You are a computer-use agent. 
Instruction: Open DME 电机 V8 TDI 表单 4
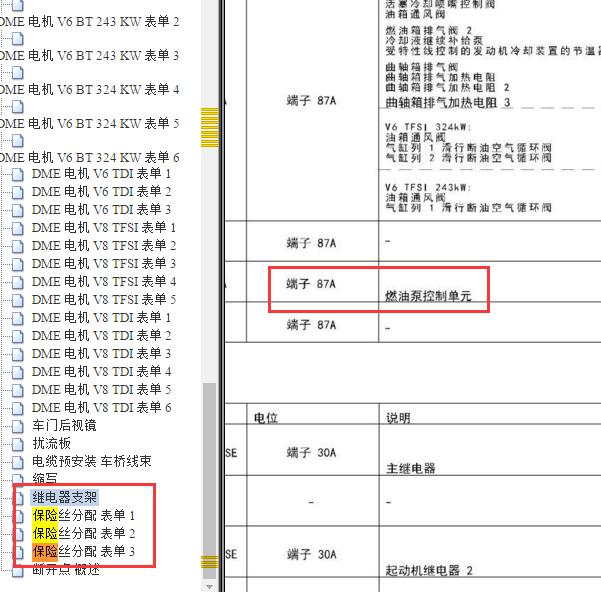(x=101, y=372)
